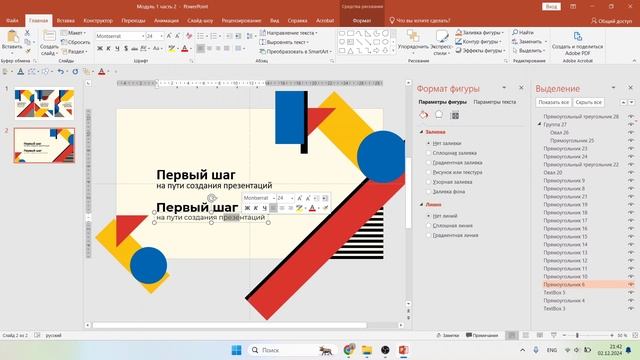
Task: Click the numbered list icon
Action: [213, 36]
